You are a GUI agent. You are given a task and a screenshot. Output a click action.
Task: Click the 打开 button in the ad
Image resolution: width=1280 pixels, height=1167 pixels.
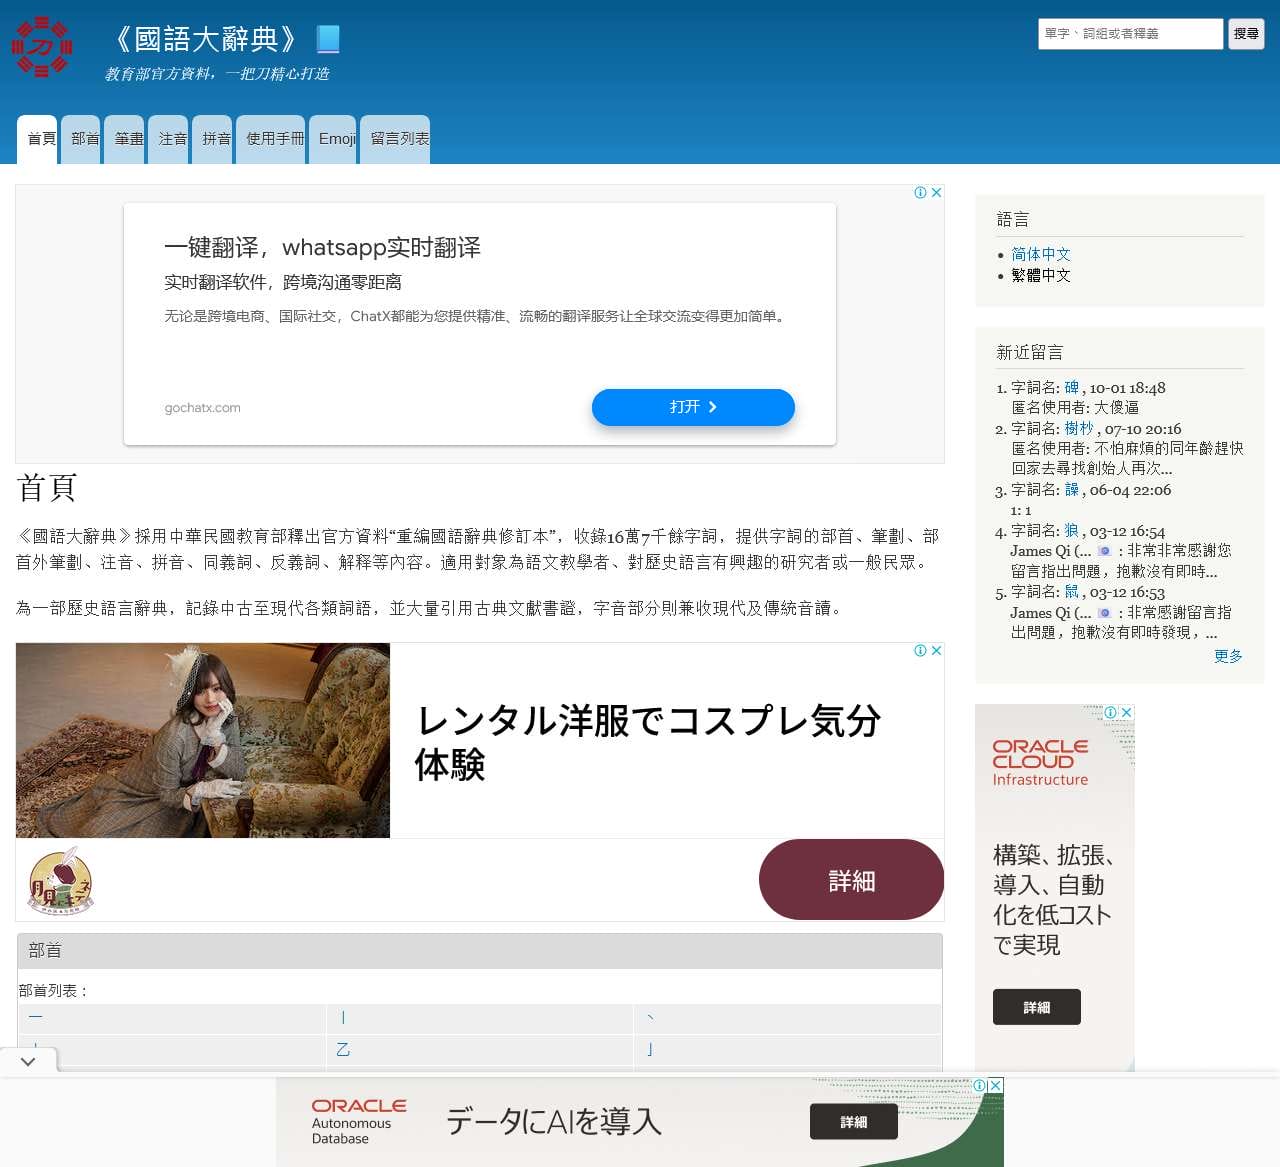693,407
